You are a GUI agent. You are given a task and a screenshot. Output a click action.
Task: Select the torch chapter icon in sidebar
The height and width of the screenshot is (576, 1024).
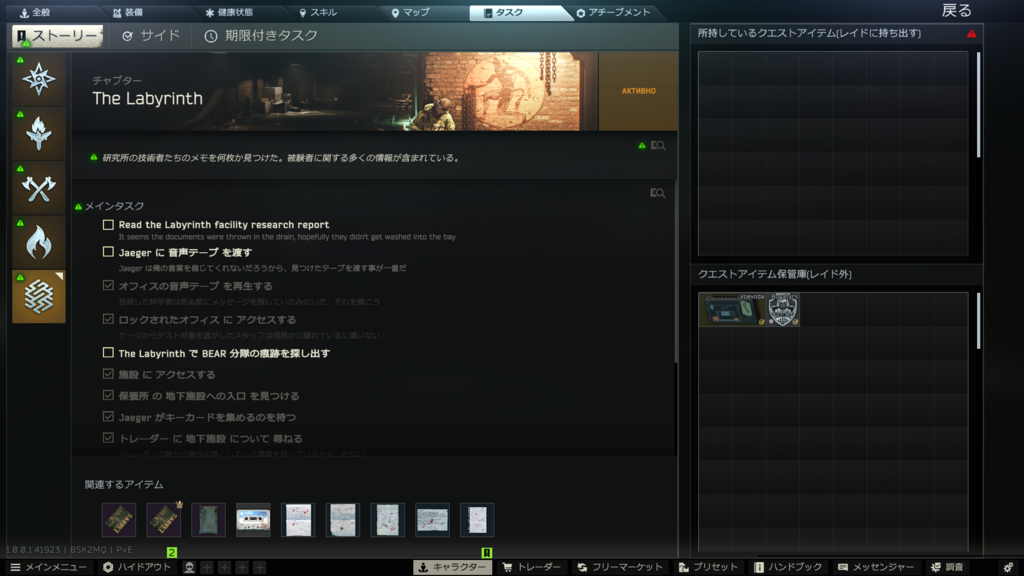click(39, 134)
